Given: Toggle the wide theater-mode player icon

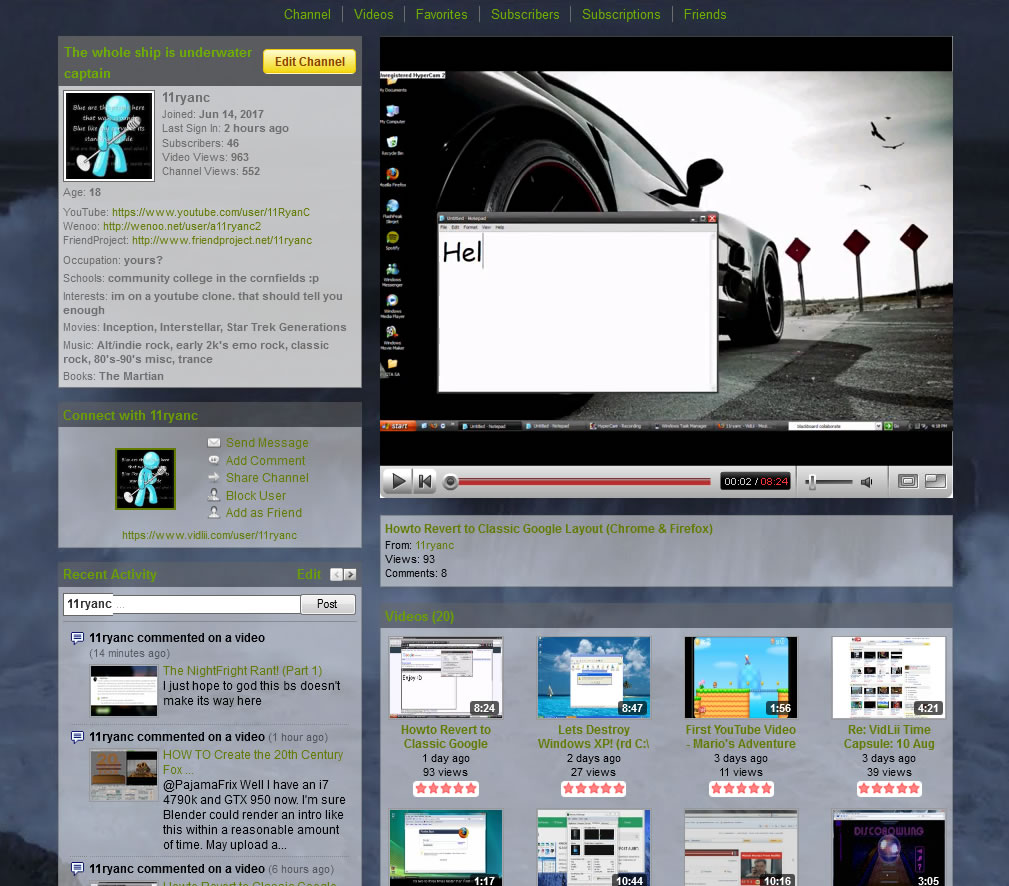Looking at the screenshot, I should 935,481.
